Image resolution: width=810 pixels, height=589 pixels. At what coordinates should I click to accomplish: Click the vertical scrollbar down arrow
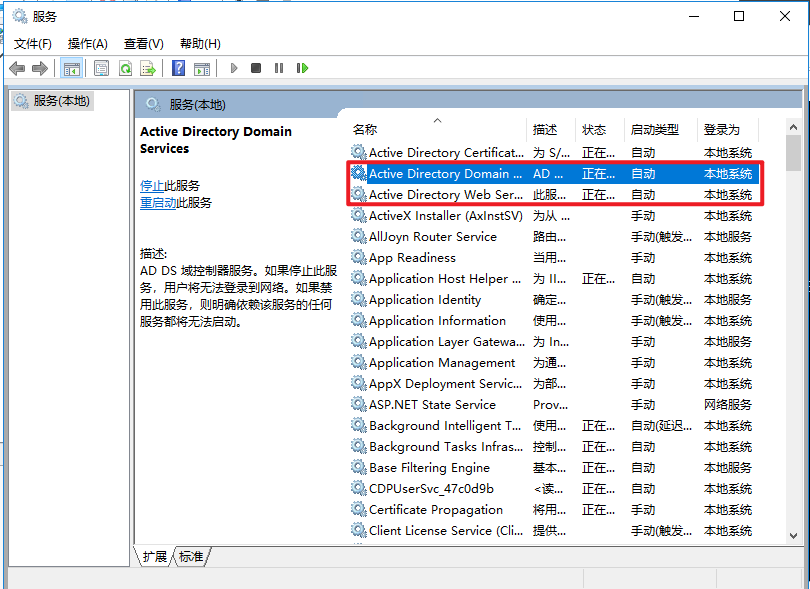tap(793, 537)
